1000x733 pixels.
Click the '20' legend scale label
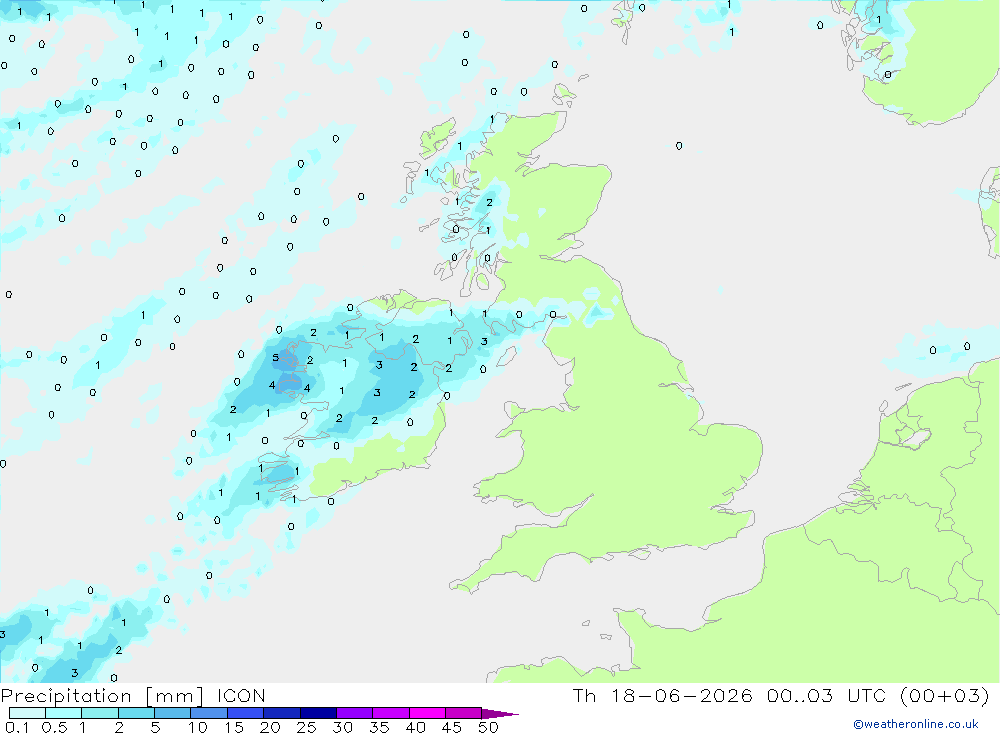coord(270,727)
